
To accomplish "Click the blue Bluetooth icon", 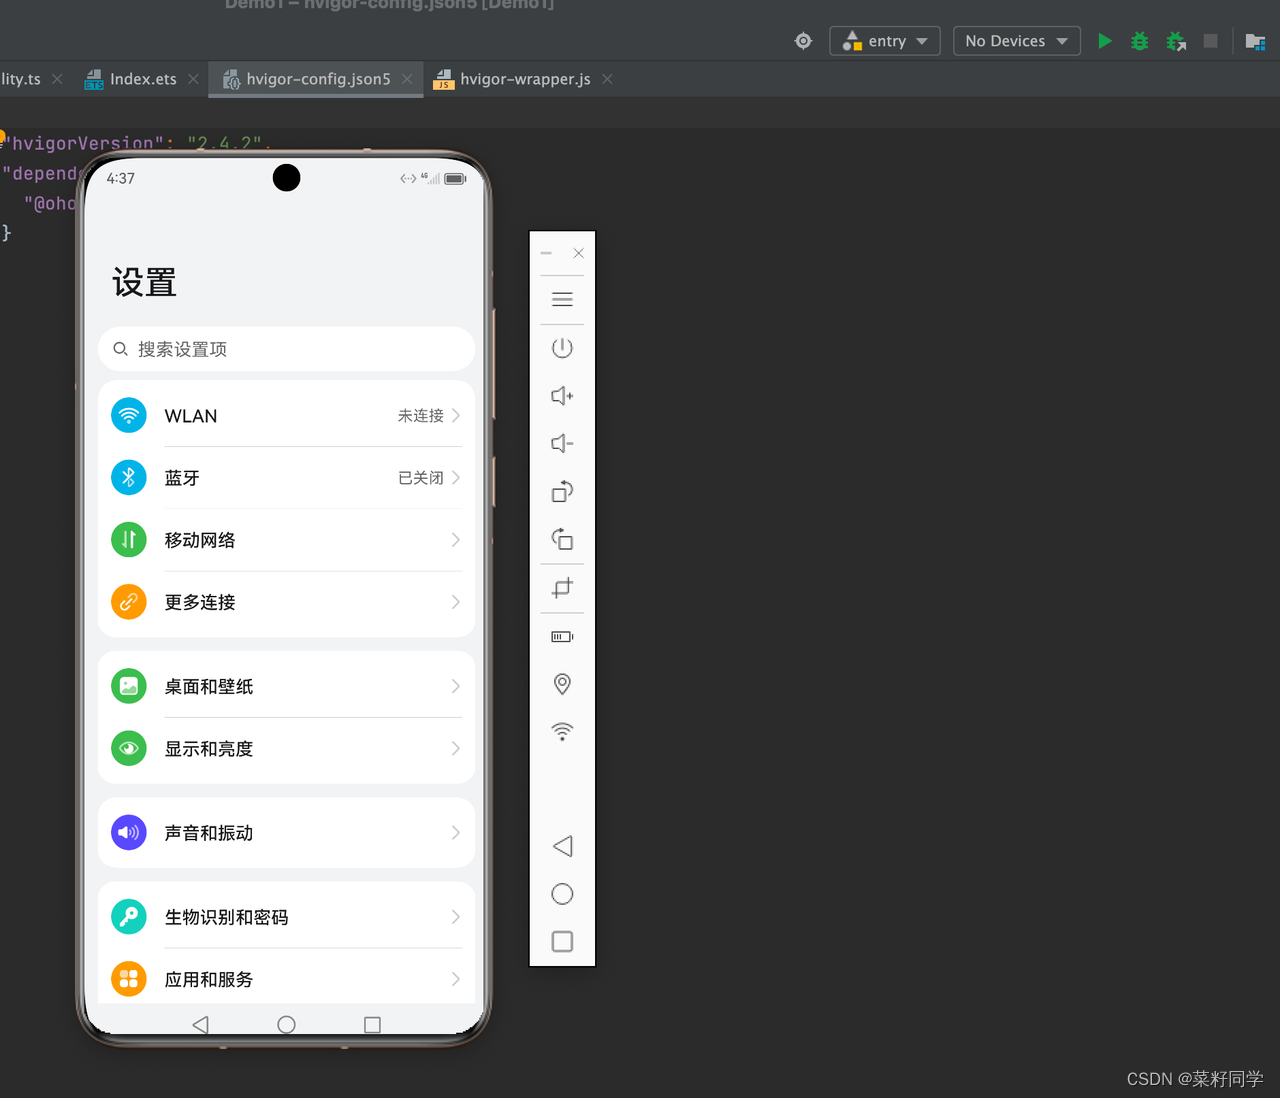I will (x=129, y=478).
